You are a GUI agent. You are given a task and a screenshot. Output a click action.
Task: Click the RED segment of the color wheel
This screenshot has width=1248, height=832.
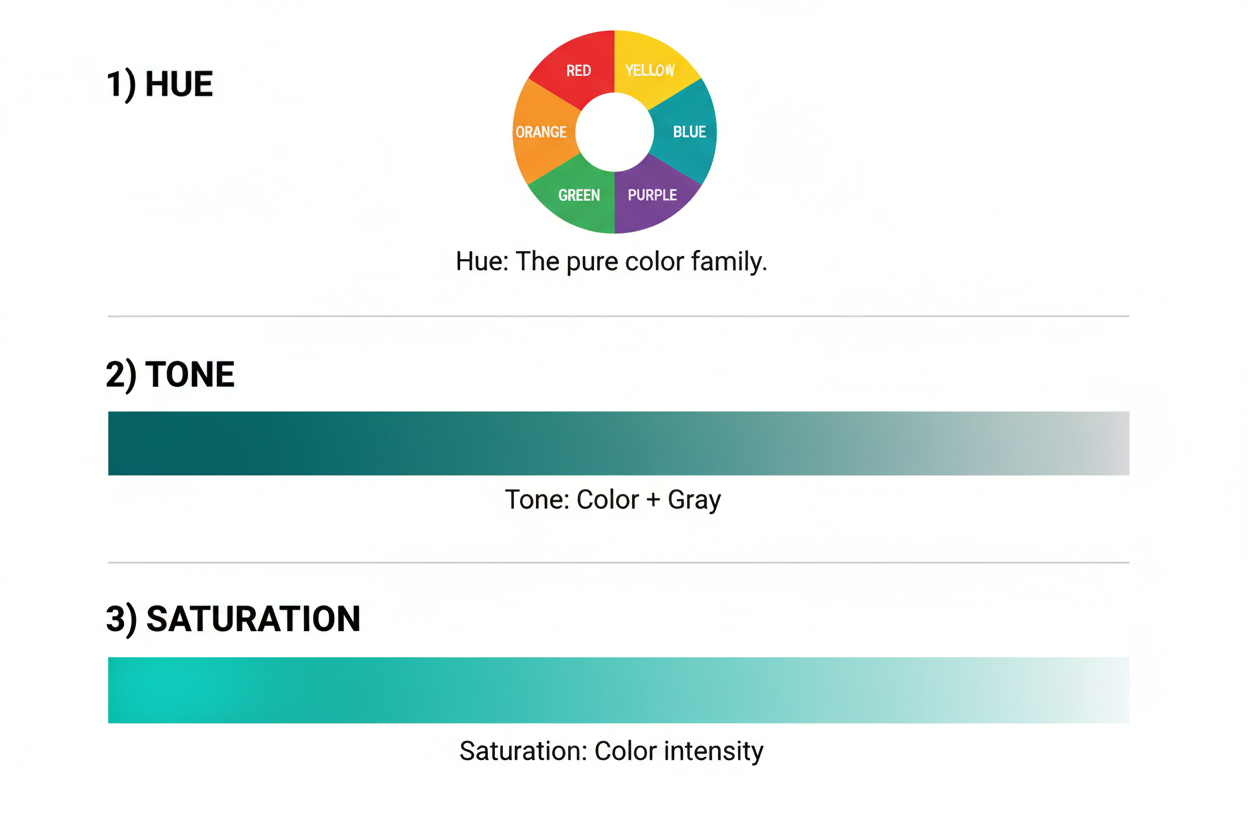574,67
